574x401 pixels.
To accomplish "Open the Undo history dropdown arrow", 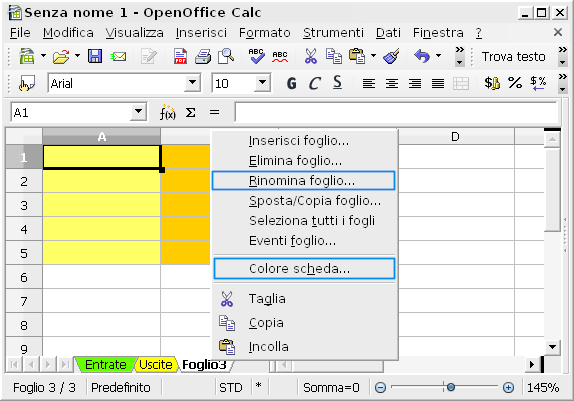I will coord(439,56).
